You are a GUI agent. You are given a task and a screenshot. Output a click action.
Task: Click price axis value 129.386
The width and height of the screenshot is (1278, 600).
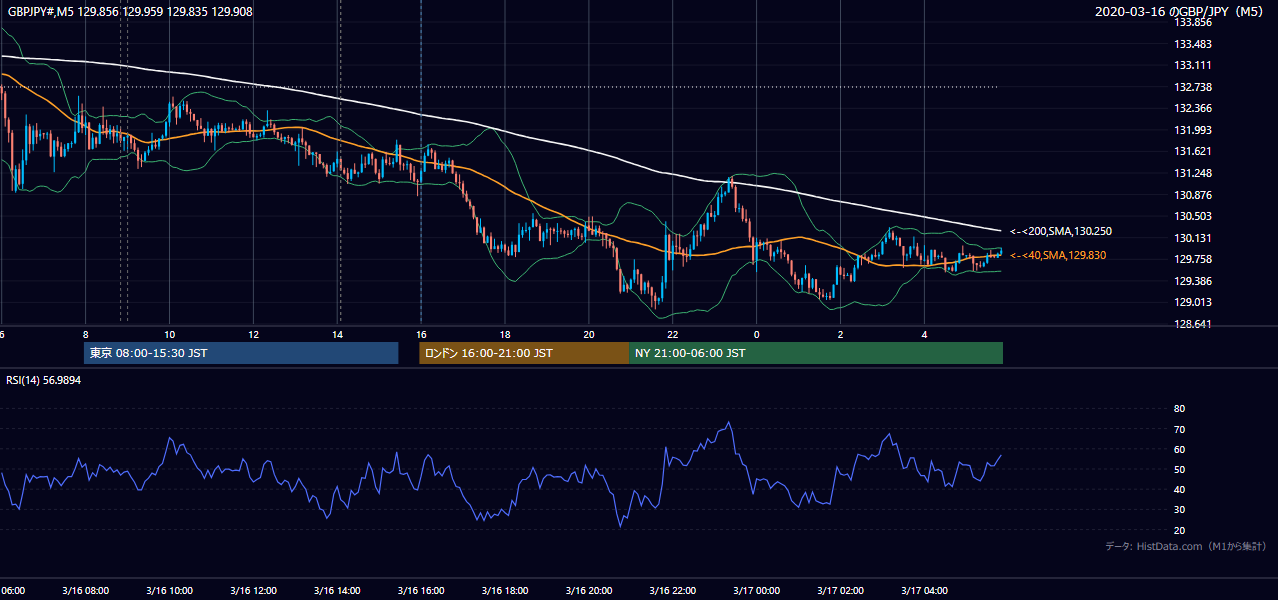point(1192,281)
